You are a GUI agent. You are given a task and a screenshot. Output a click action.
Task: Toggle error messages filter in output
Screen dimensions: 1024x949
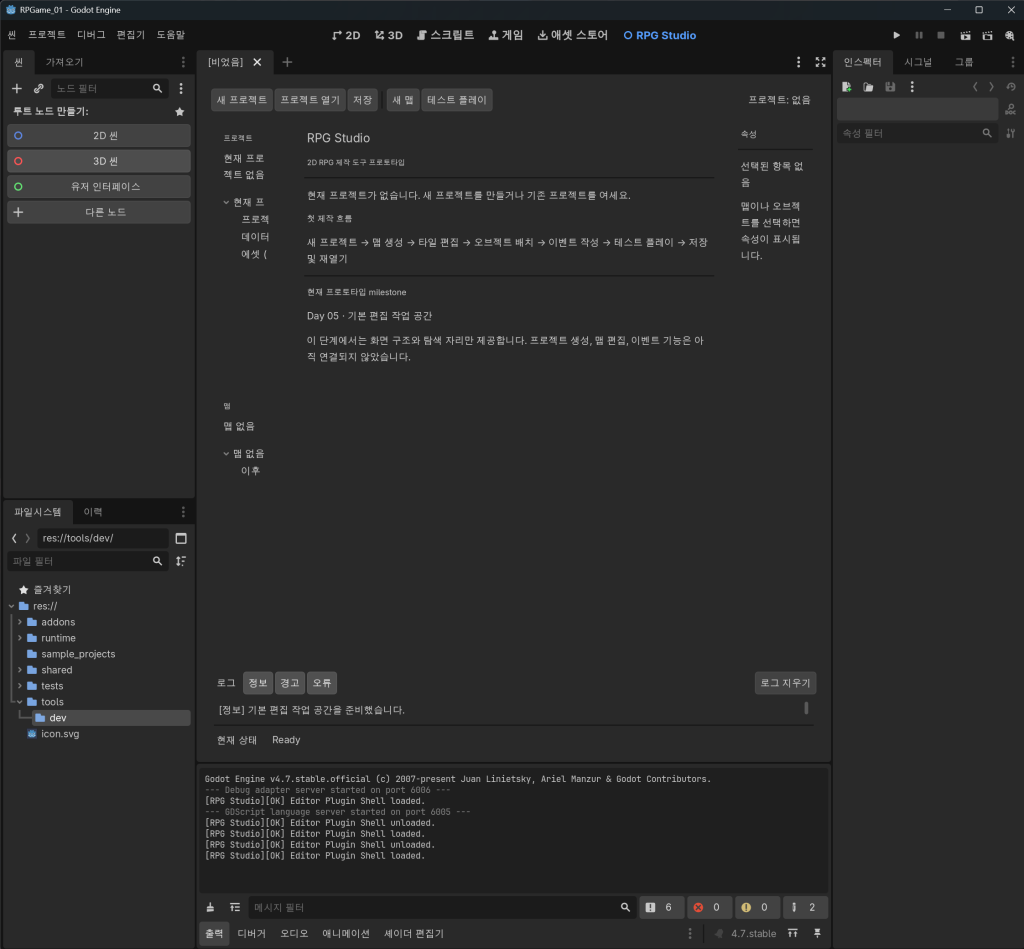(x=709, y=907)
